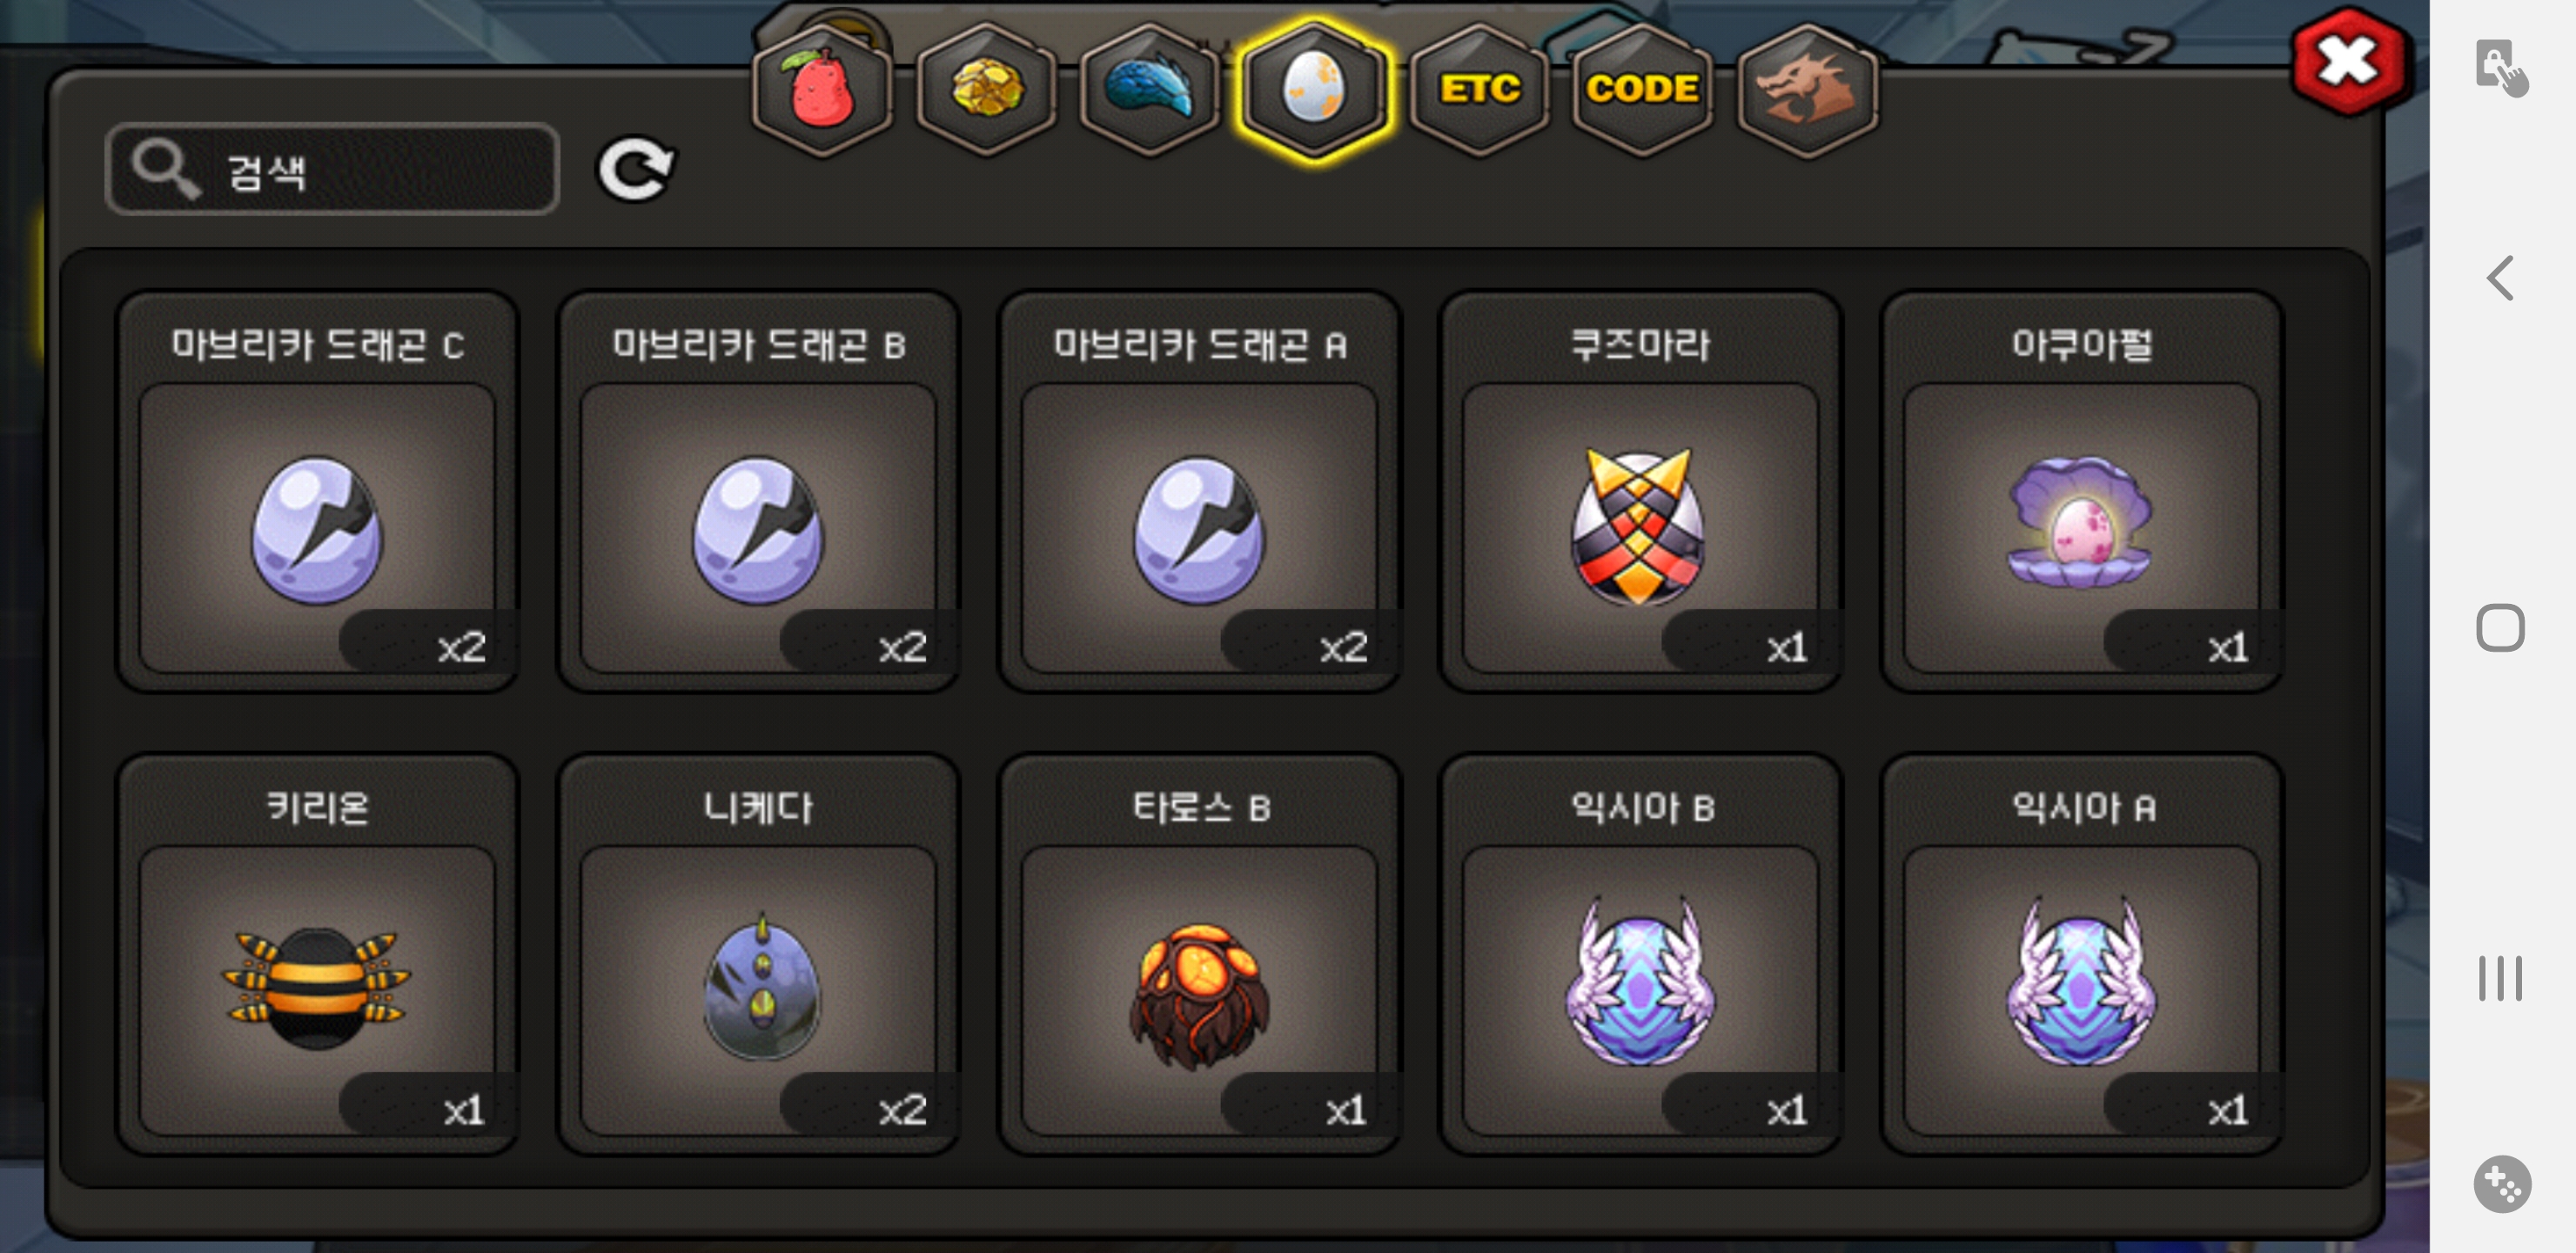Focus the 검색 search field
The width and height of the screenshot is (2576, 1253).
pos(332,169)
